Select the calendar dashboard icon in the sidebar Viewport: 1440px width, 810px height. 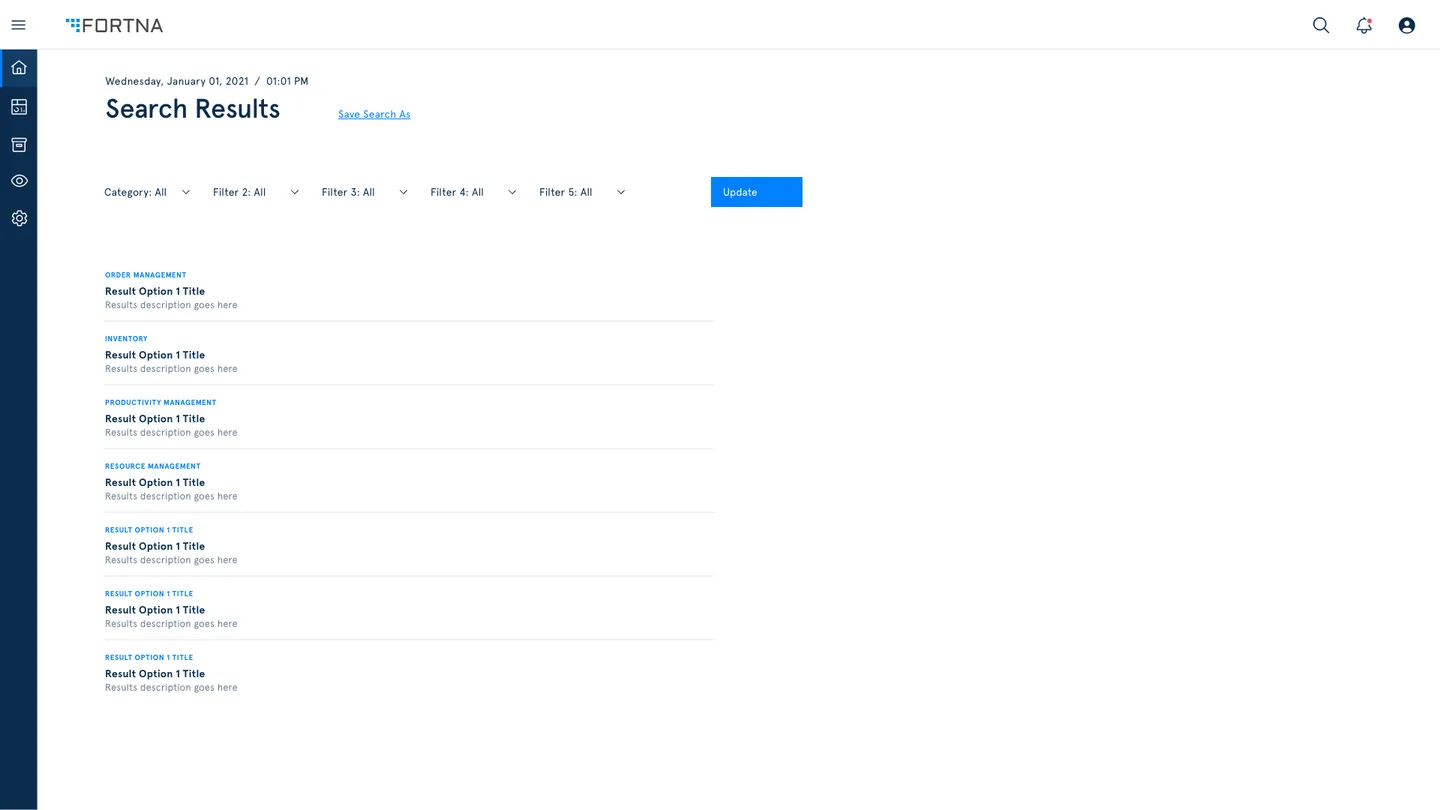point(18,106)
